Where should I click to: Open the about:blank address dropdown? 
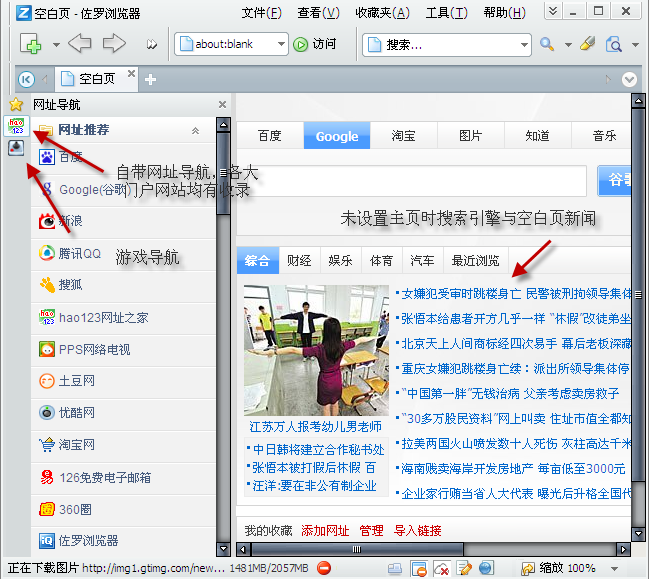click(281, 44)
